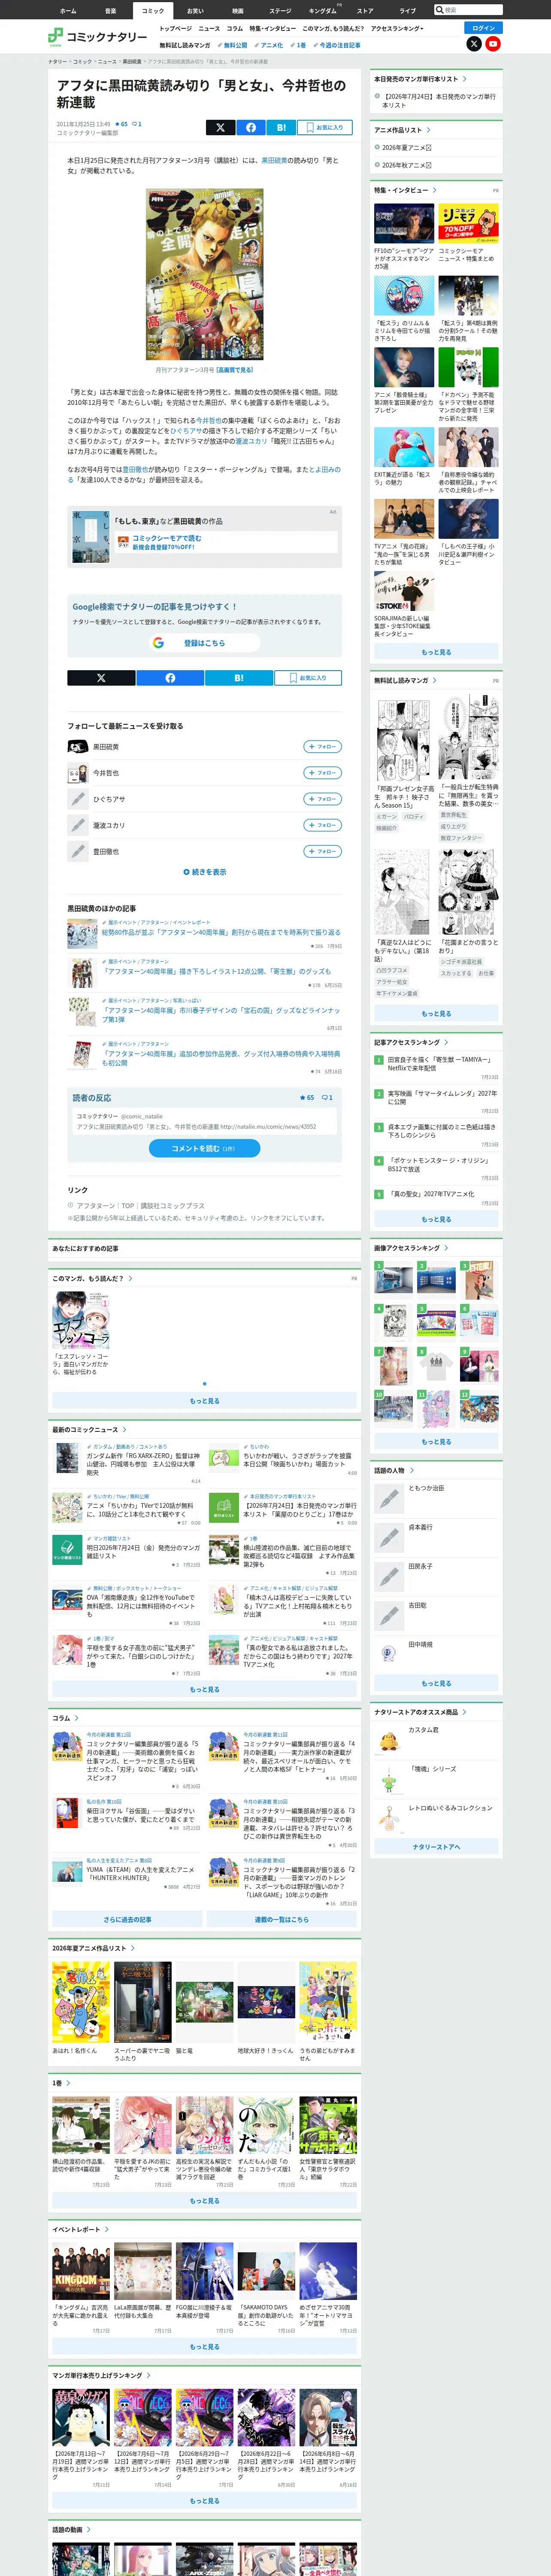
Task: Follow 今井哲也 with the フォロー button
Action: (323, 773)
